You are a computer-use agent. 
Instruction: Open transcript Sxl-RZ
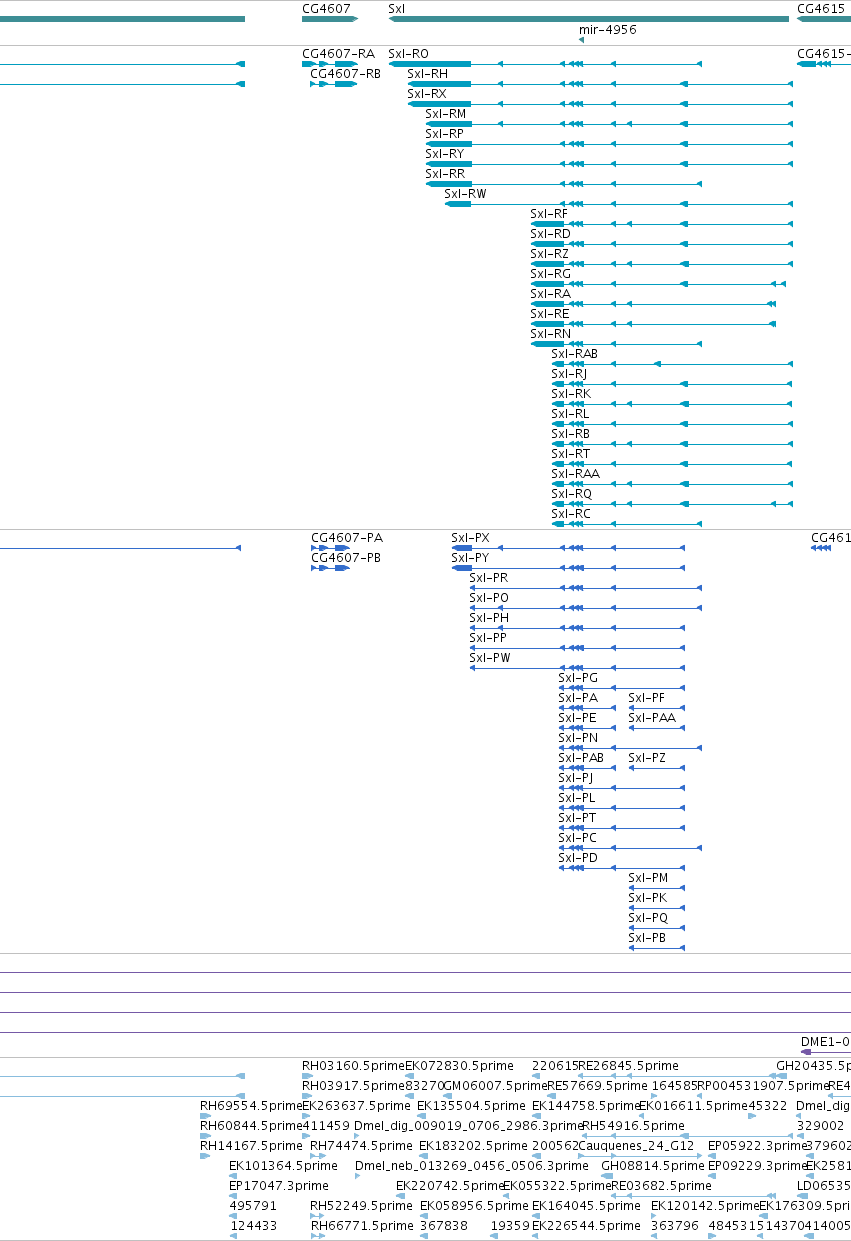coord(549,254)
